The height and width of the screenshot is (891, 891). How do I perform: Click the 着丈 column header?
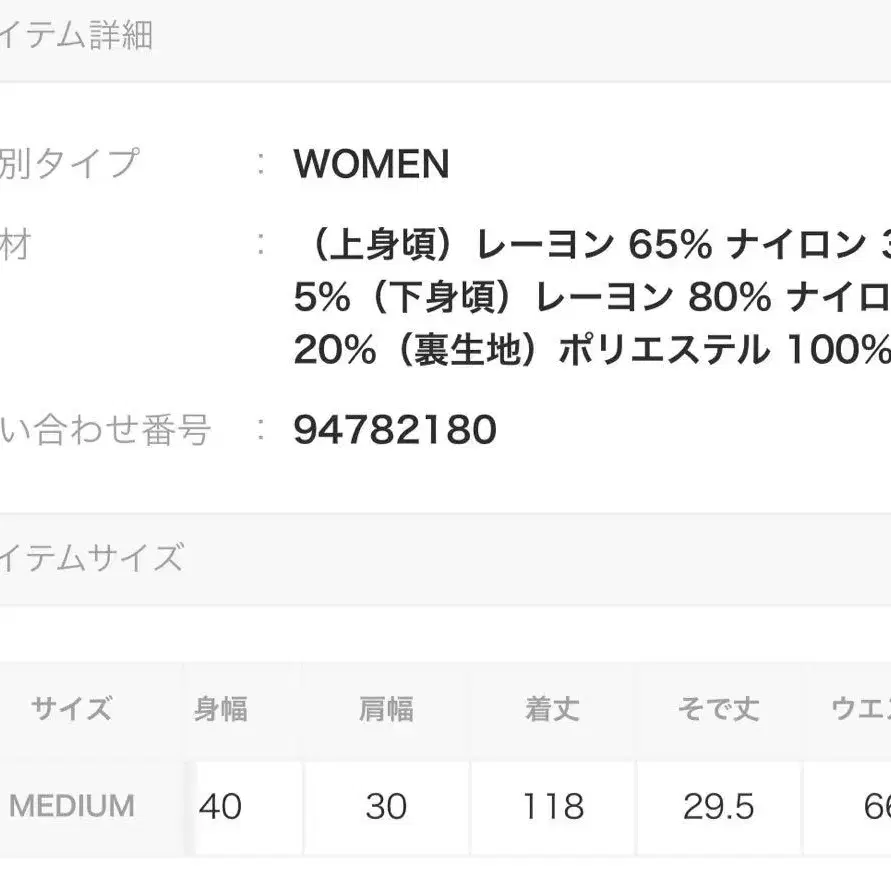tap(552, 709)
